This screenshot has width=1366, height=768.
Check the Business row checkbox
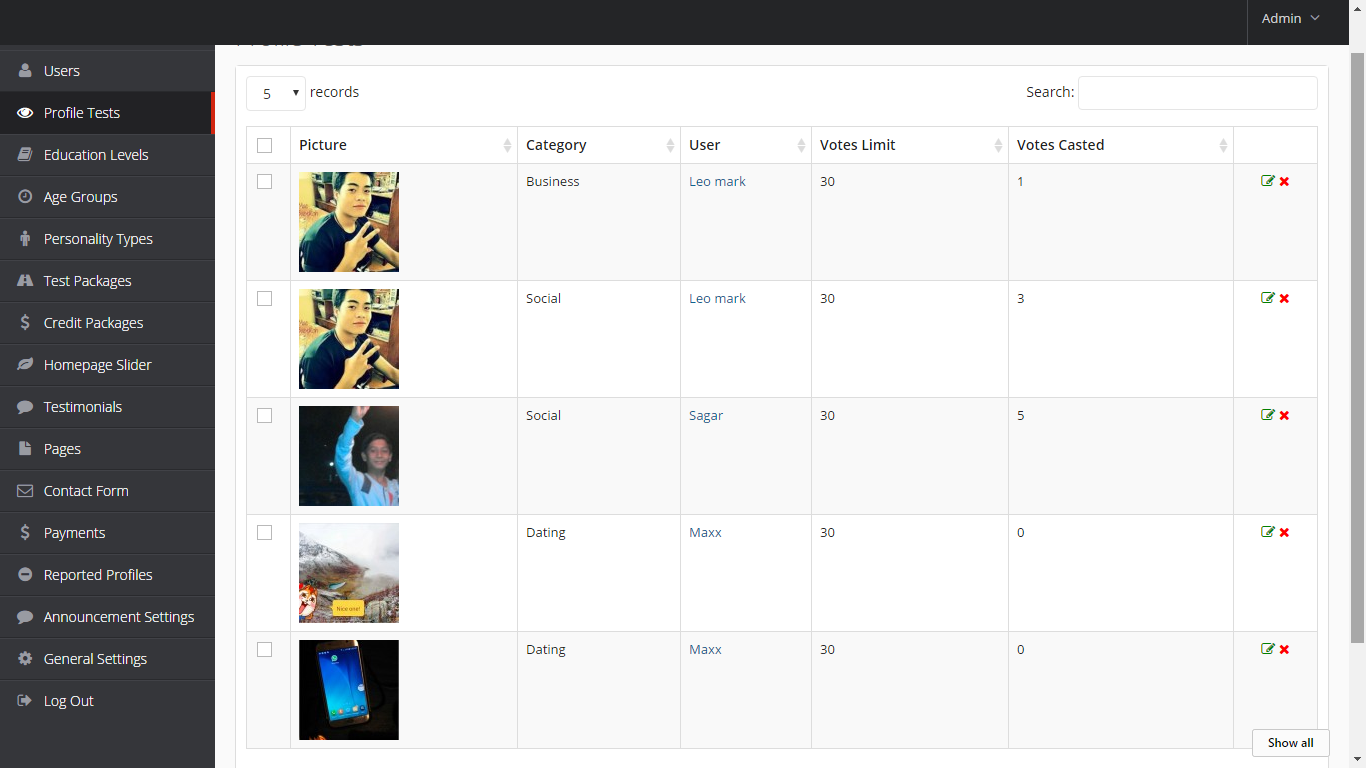click(264, 181)
